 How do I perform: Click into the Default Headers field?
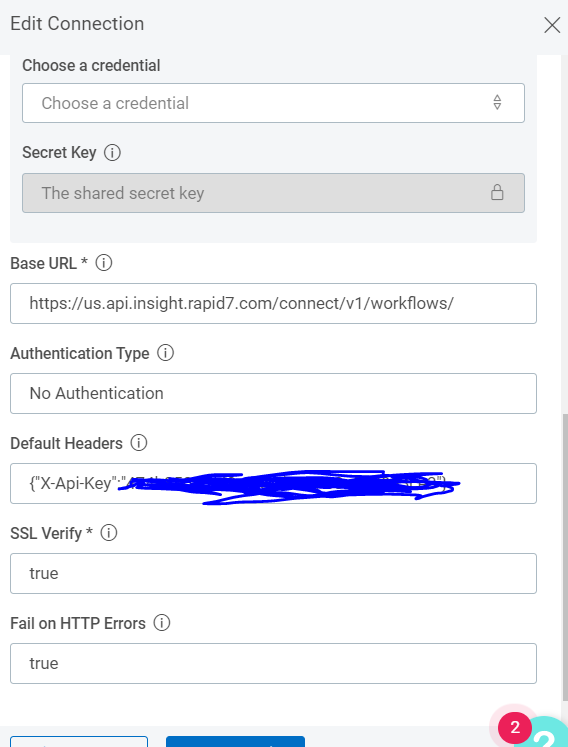point(273,484)
